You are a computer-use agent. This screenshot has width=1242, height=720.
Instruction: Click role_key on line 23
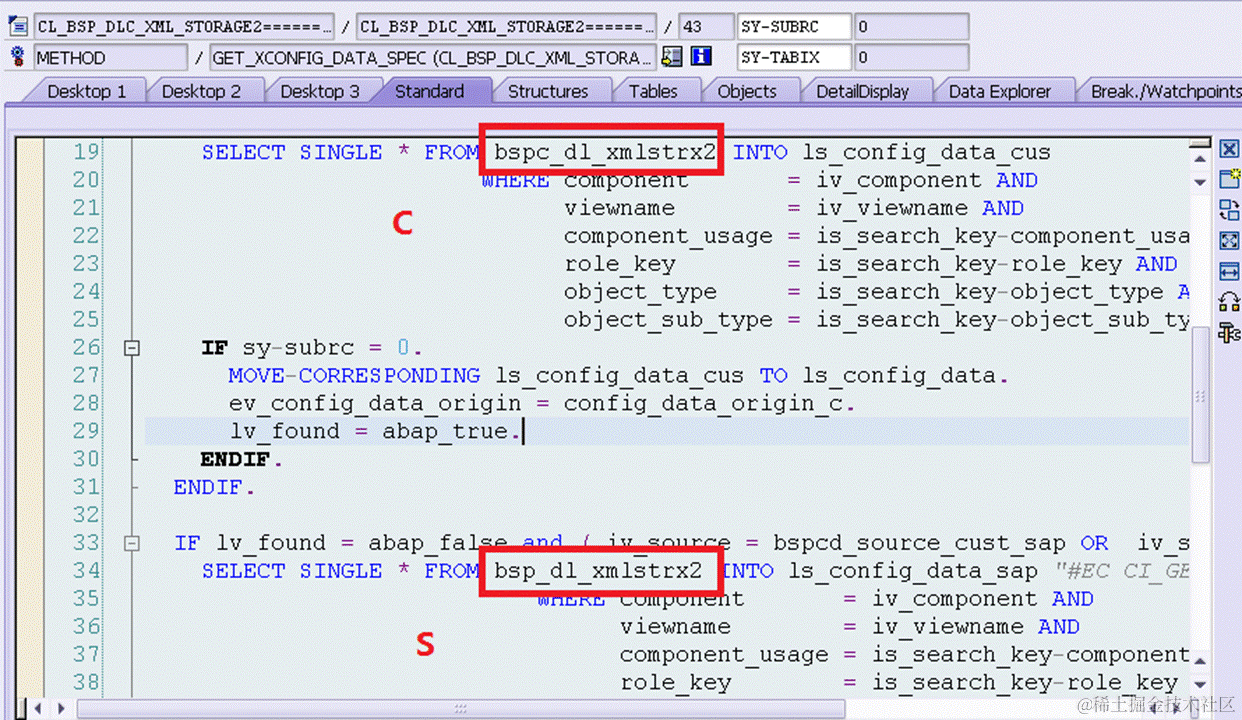pyautogui.click(x=619, y=264)
